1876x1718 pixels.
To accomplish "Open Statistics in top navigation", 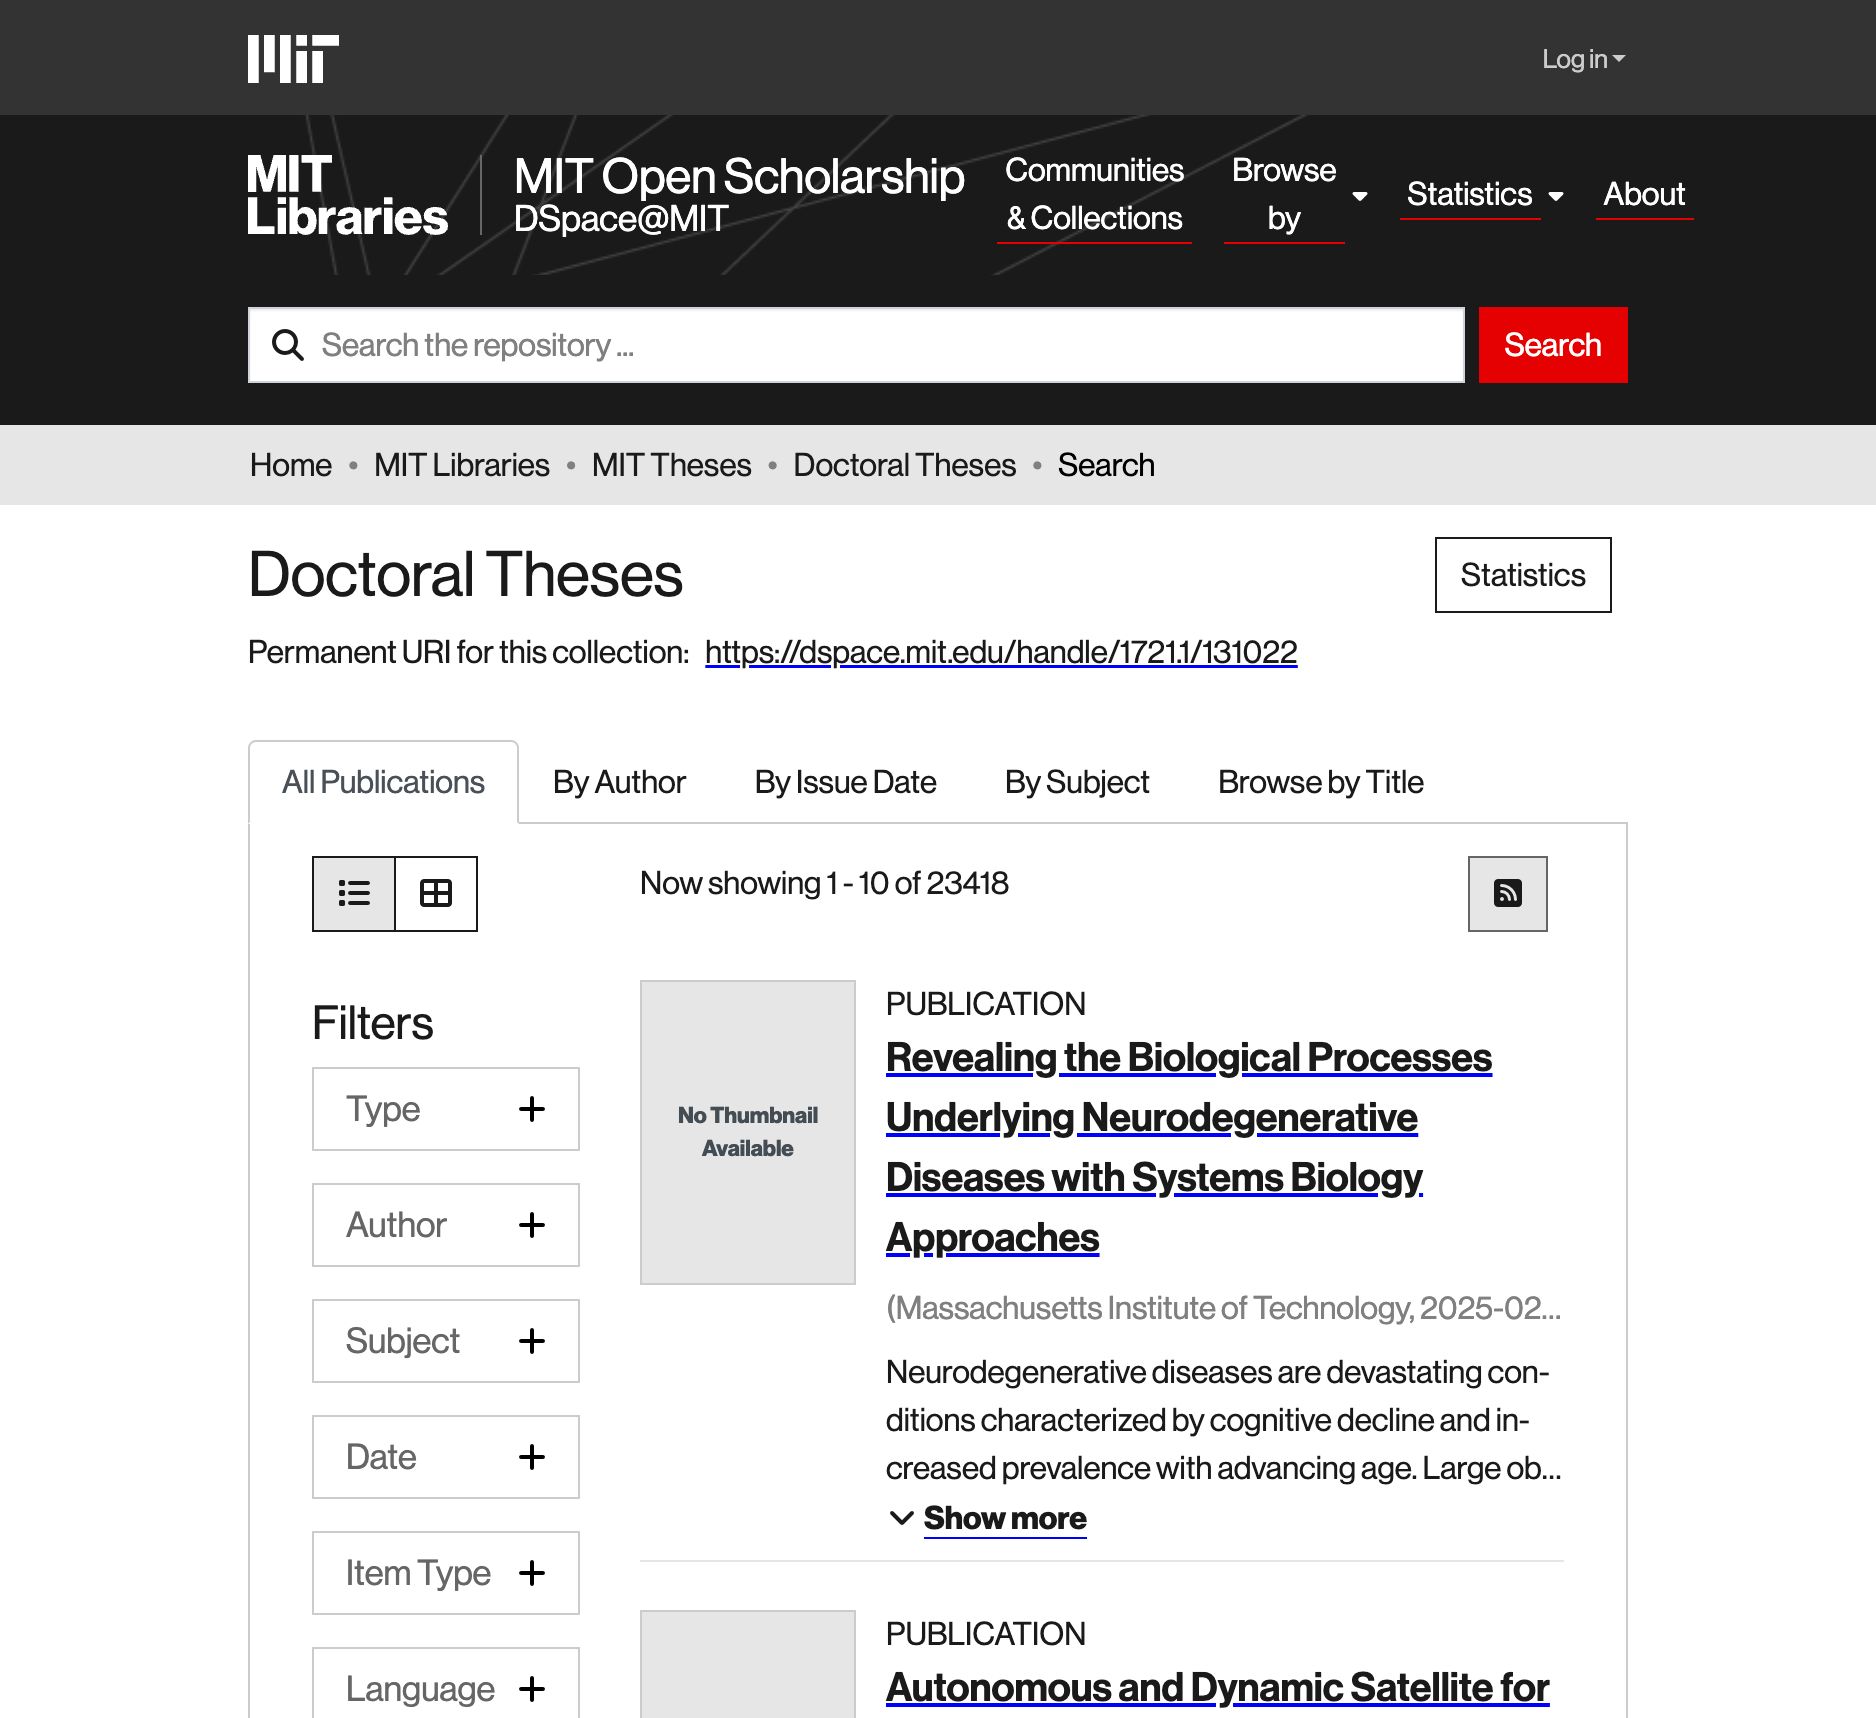I will click(1469, 194).
